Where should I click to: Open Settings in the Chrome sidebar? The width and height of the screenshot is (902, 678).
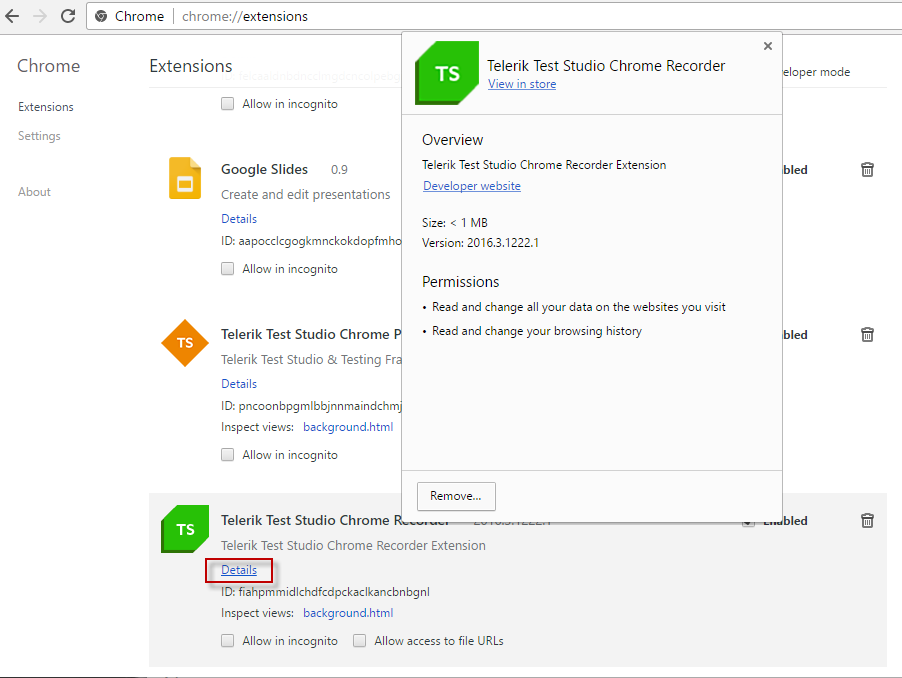(x=39, y=136)
